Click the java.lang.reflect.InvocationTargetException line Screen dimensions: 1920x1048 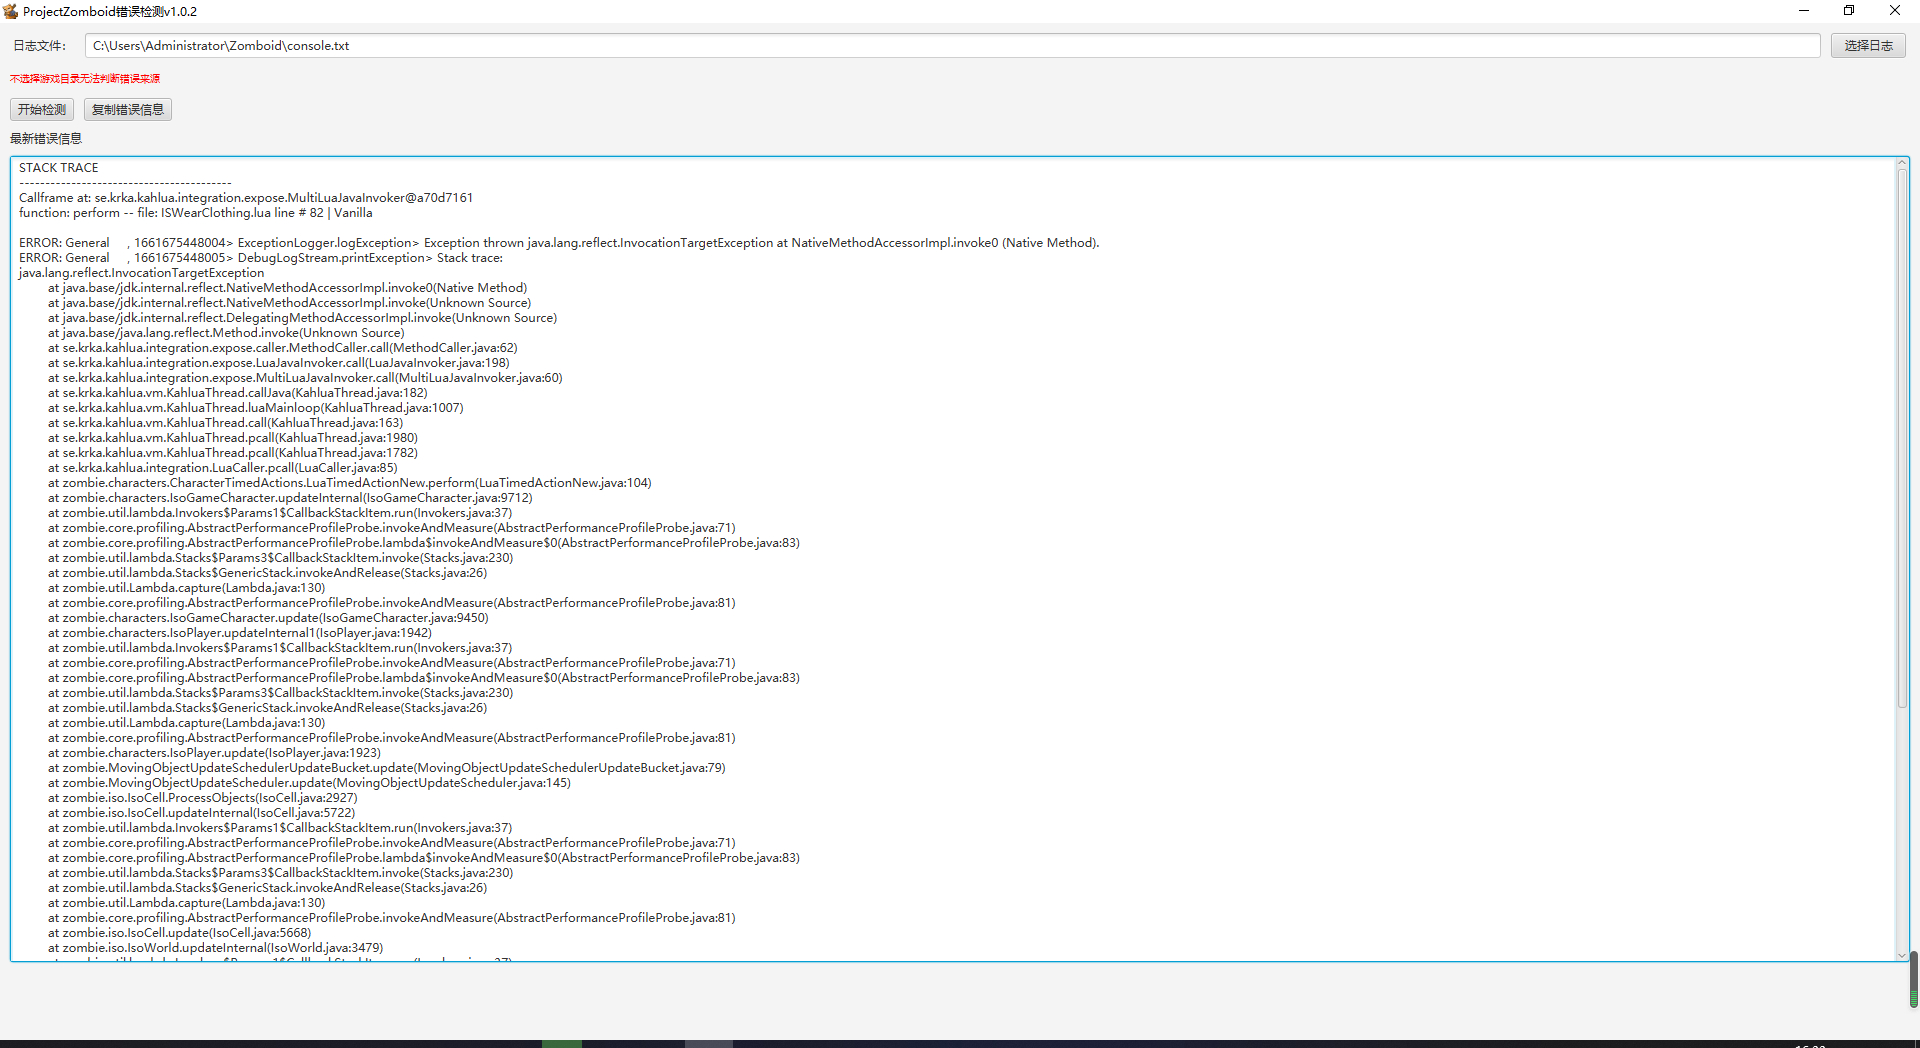pyautogui.click(x=142, y=273)
